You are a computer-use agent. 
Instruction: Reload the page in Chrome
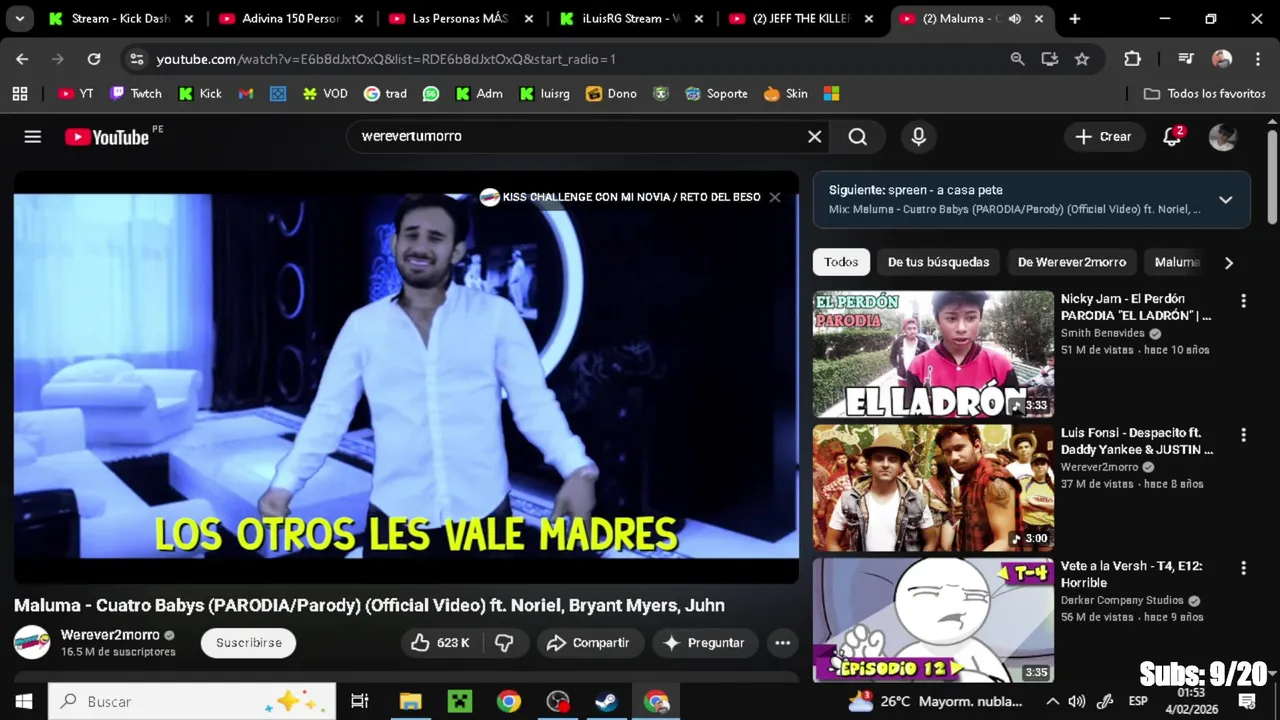pos(93,59)
